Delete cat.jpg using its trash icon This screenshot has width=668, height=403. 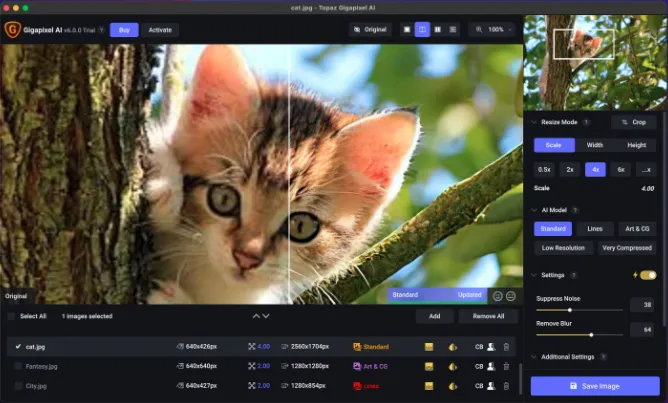506,347
